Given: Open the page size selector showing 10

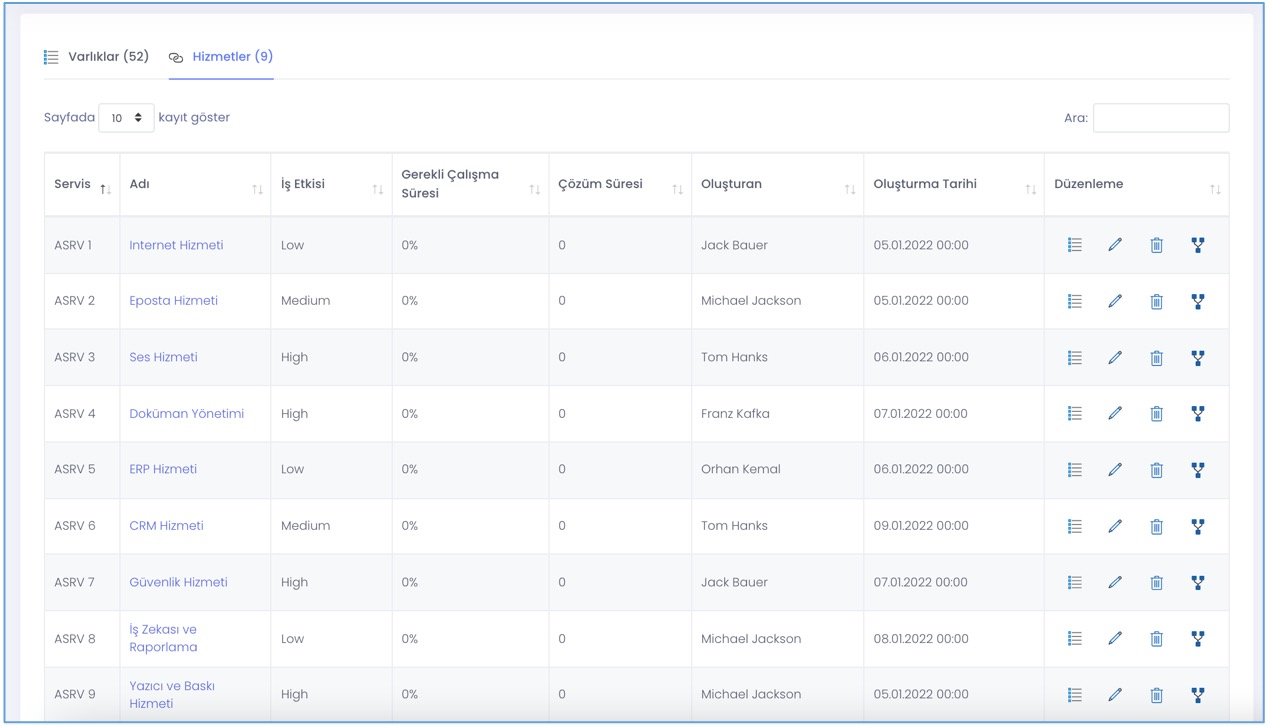Looking at the screenshot, I should 126,117.
